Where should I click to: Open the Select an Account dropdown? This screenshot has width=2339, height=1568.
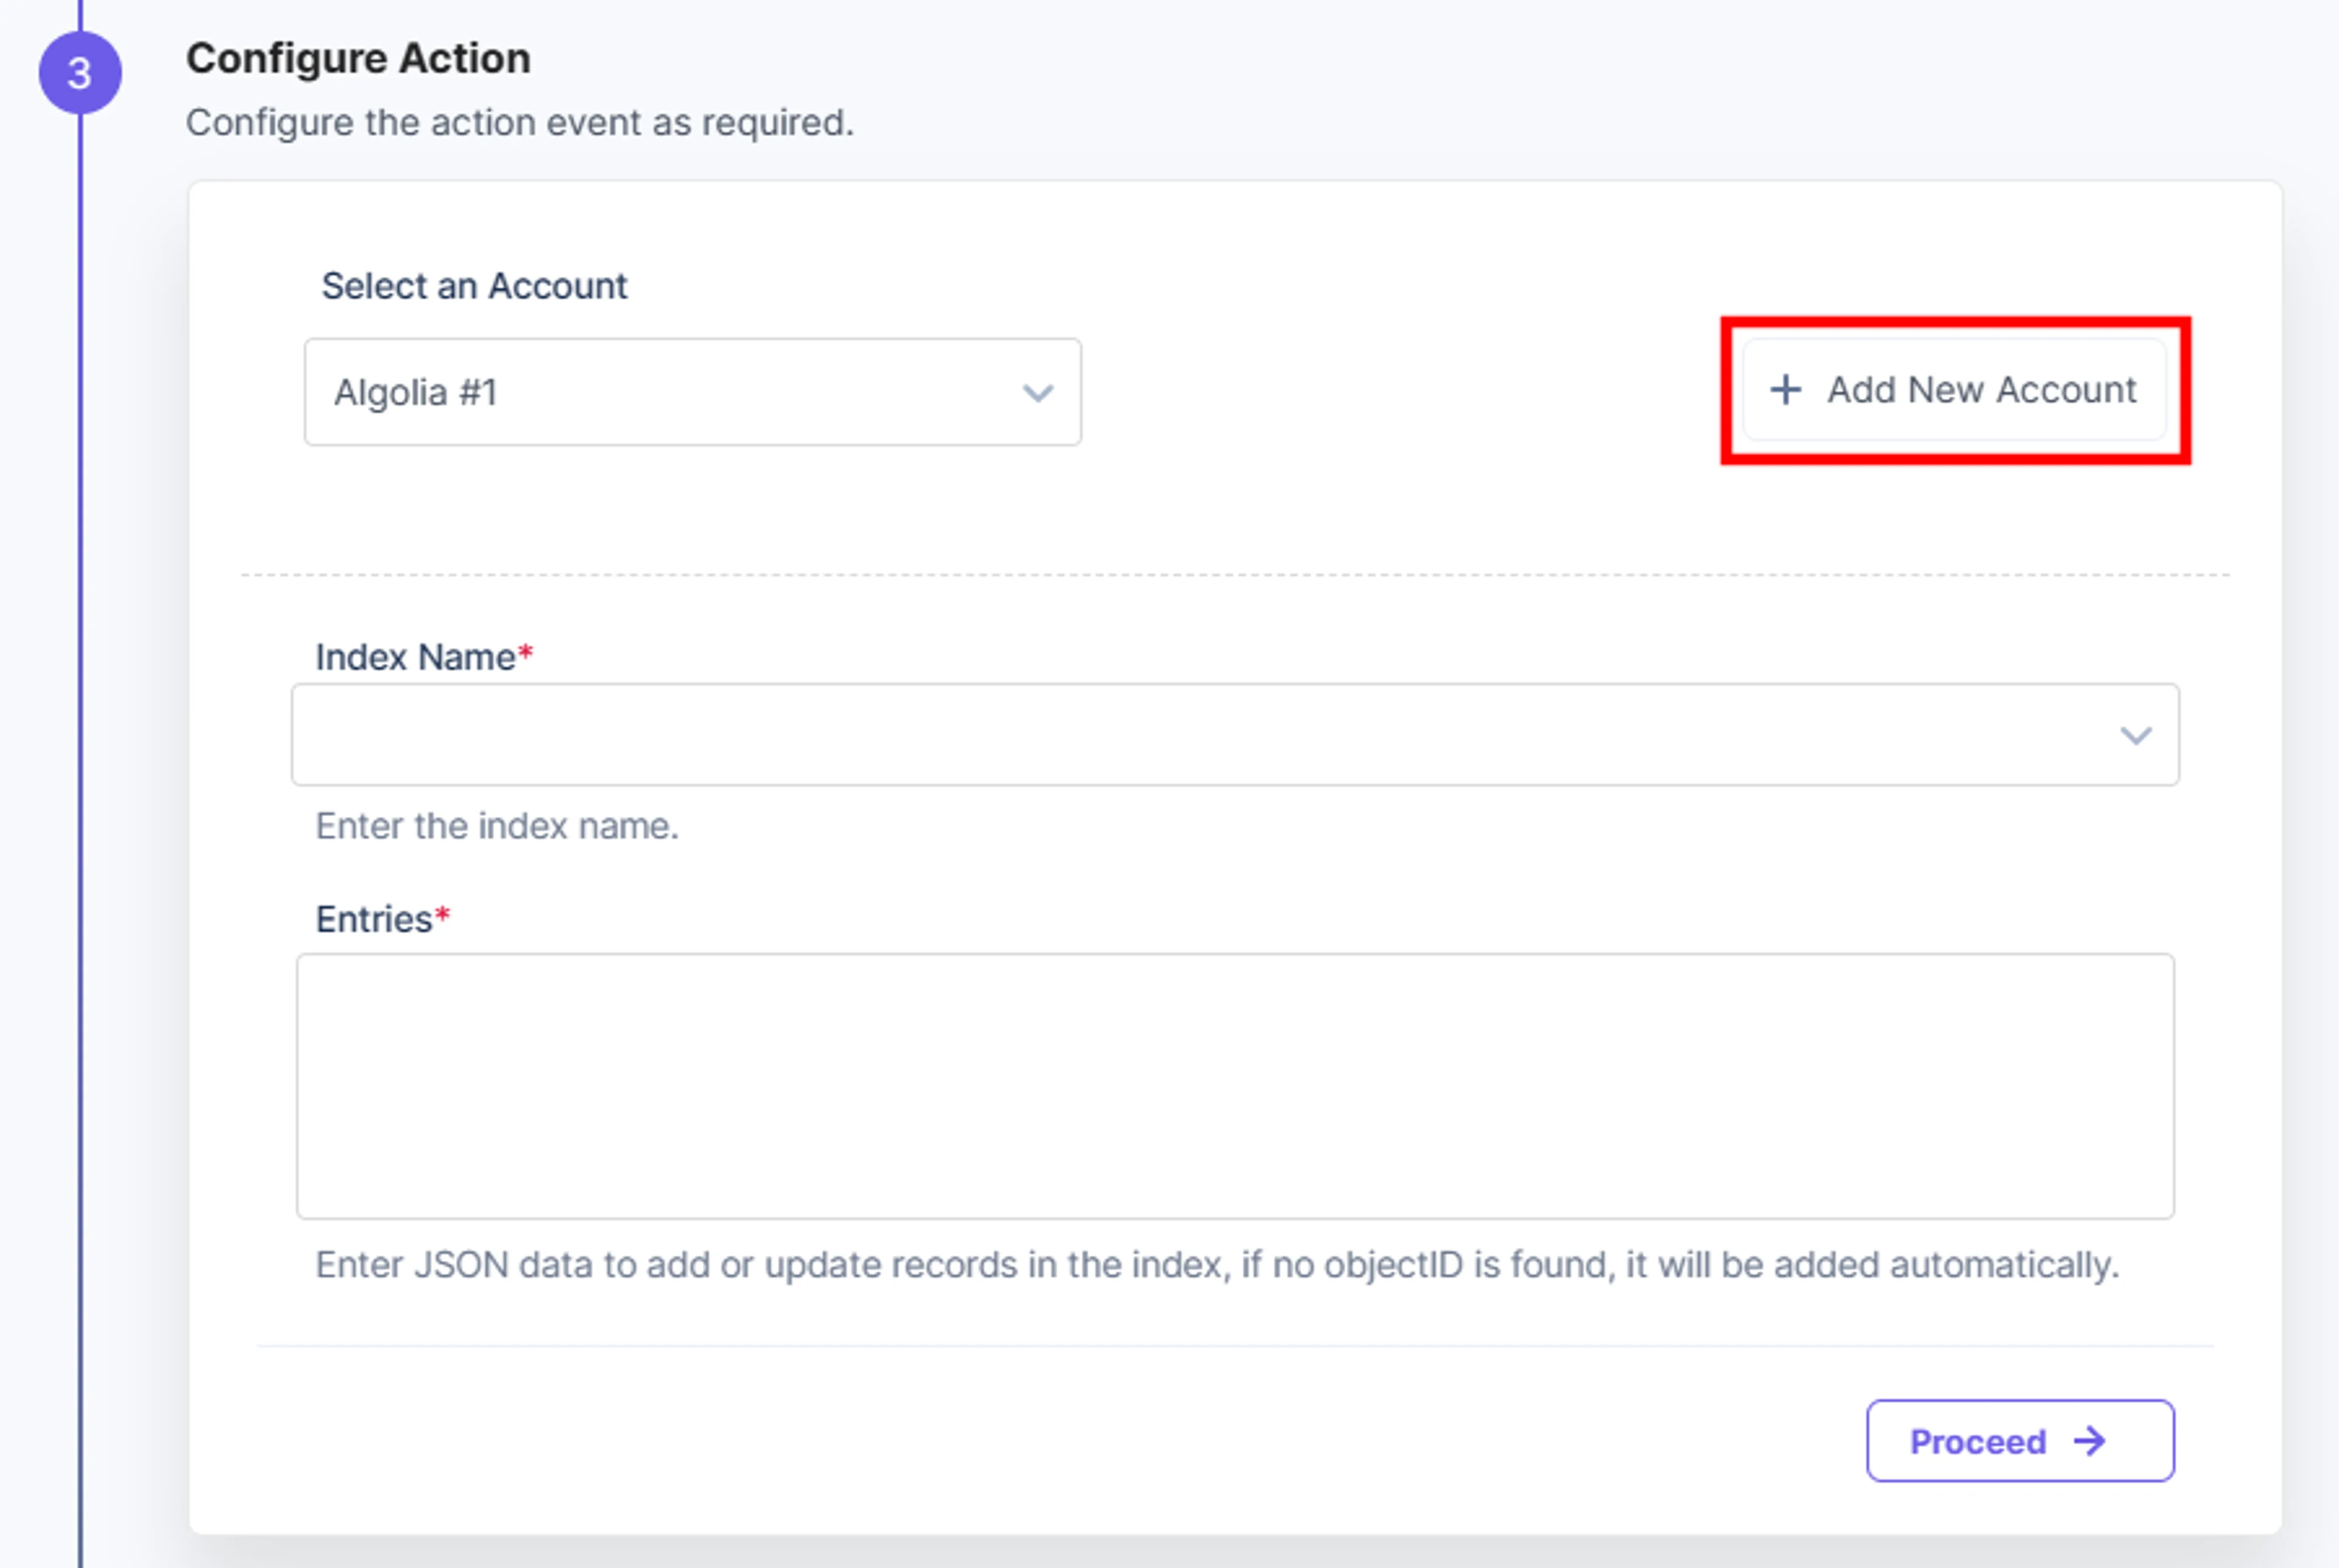692,392
